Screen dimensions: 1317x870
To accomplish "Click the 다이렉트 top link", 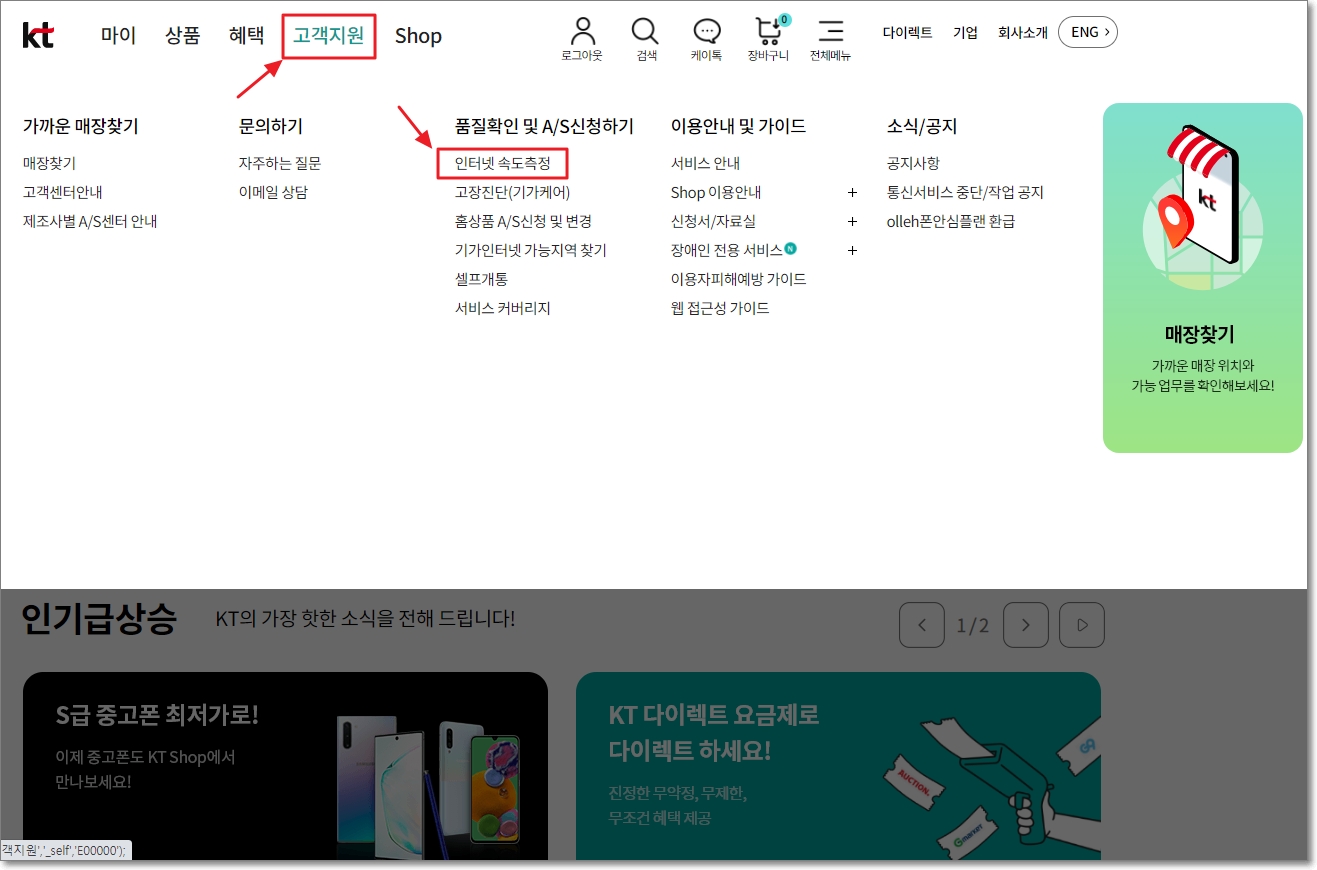I will (x=907, y=33).
